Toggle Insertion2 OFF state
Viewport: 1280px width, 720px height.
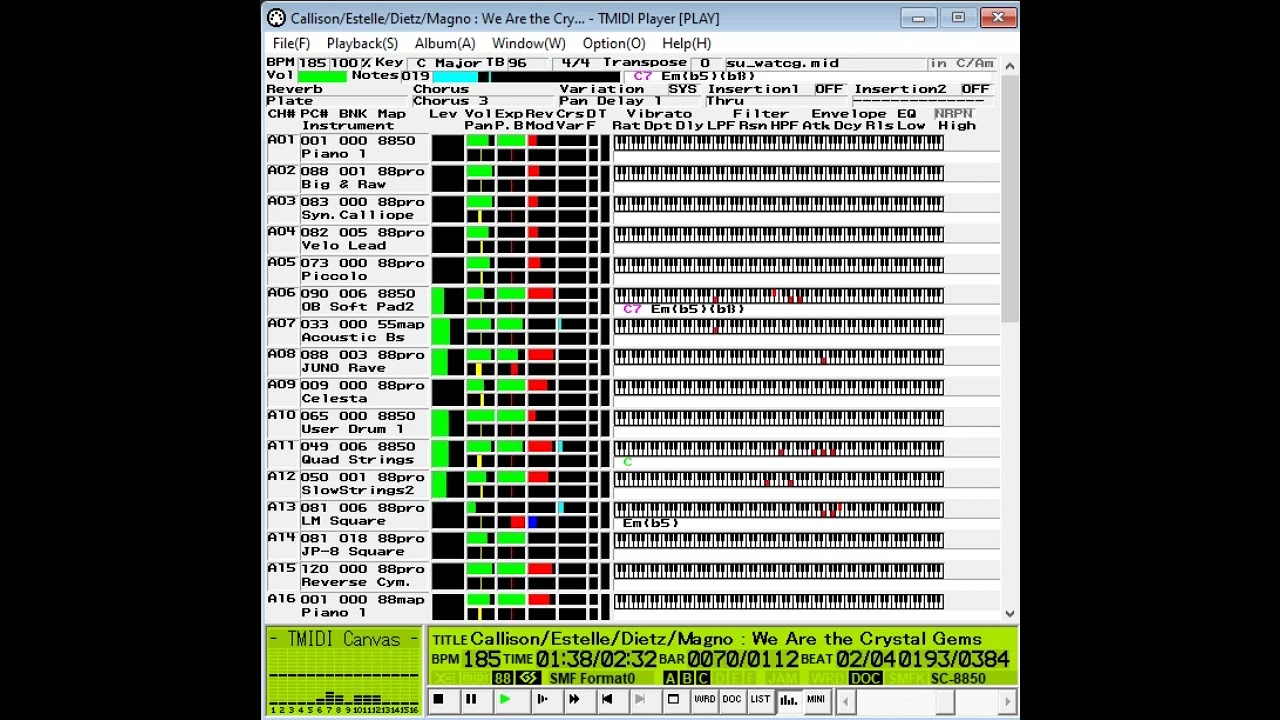(975, 89)
